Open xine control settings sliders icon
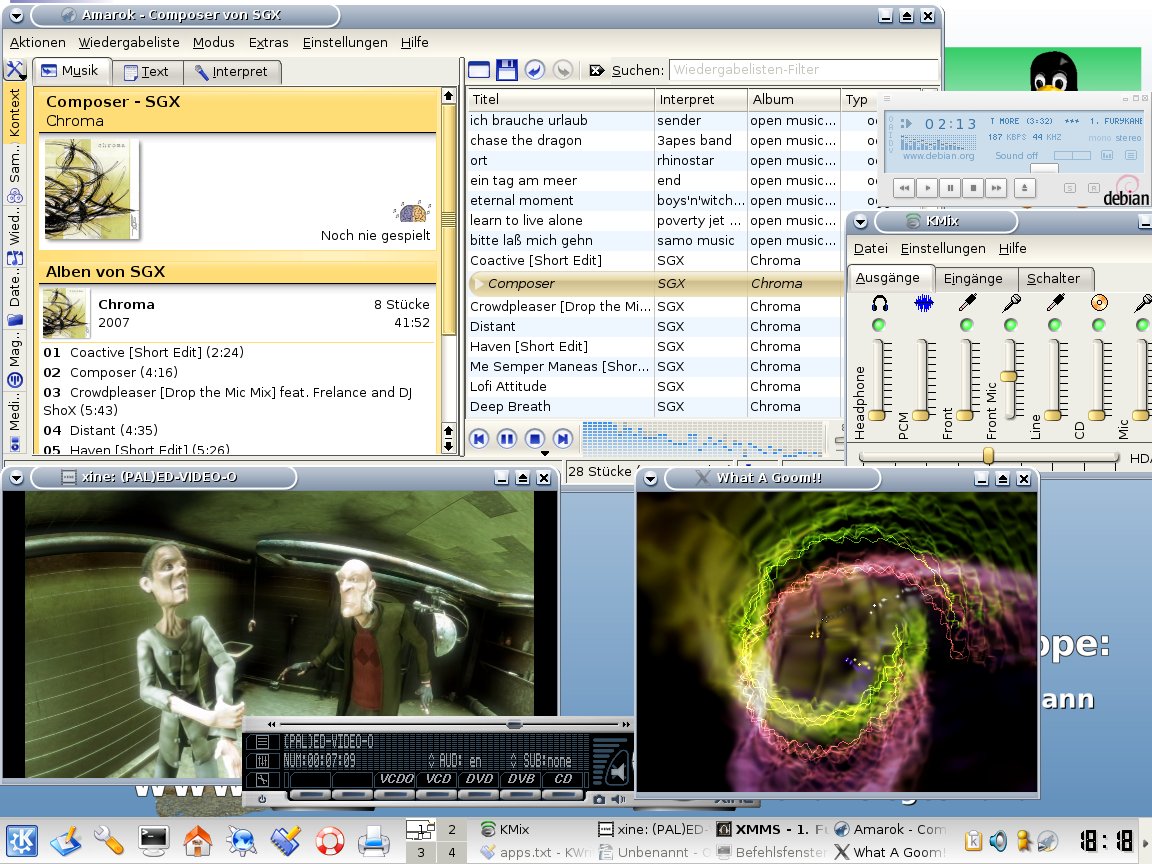 pos(262,761)
